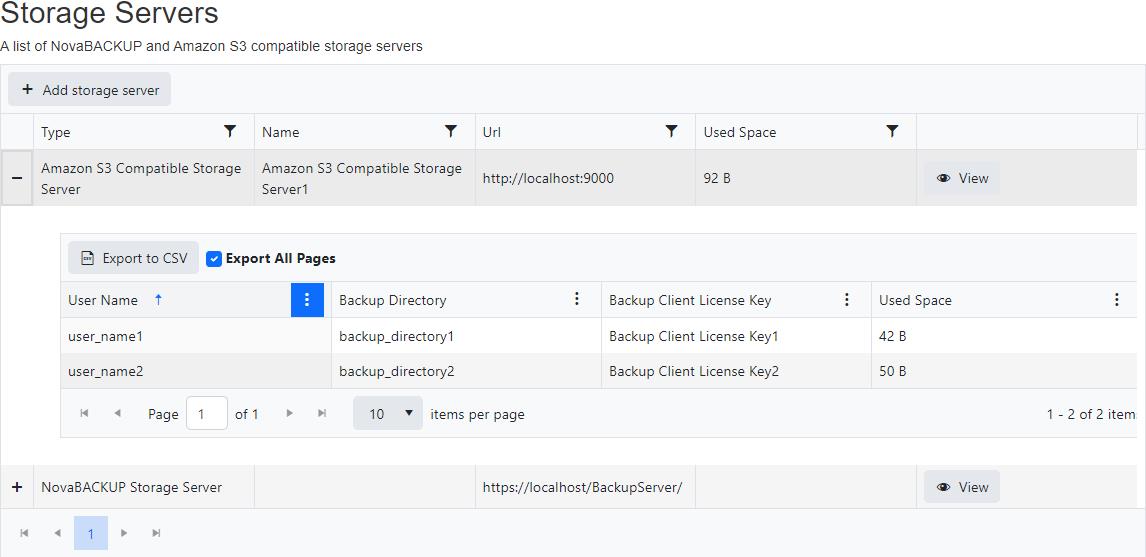Select page 1 in storage servers pager

click(x=91, y=533)
